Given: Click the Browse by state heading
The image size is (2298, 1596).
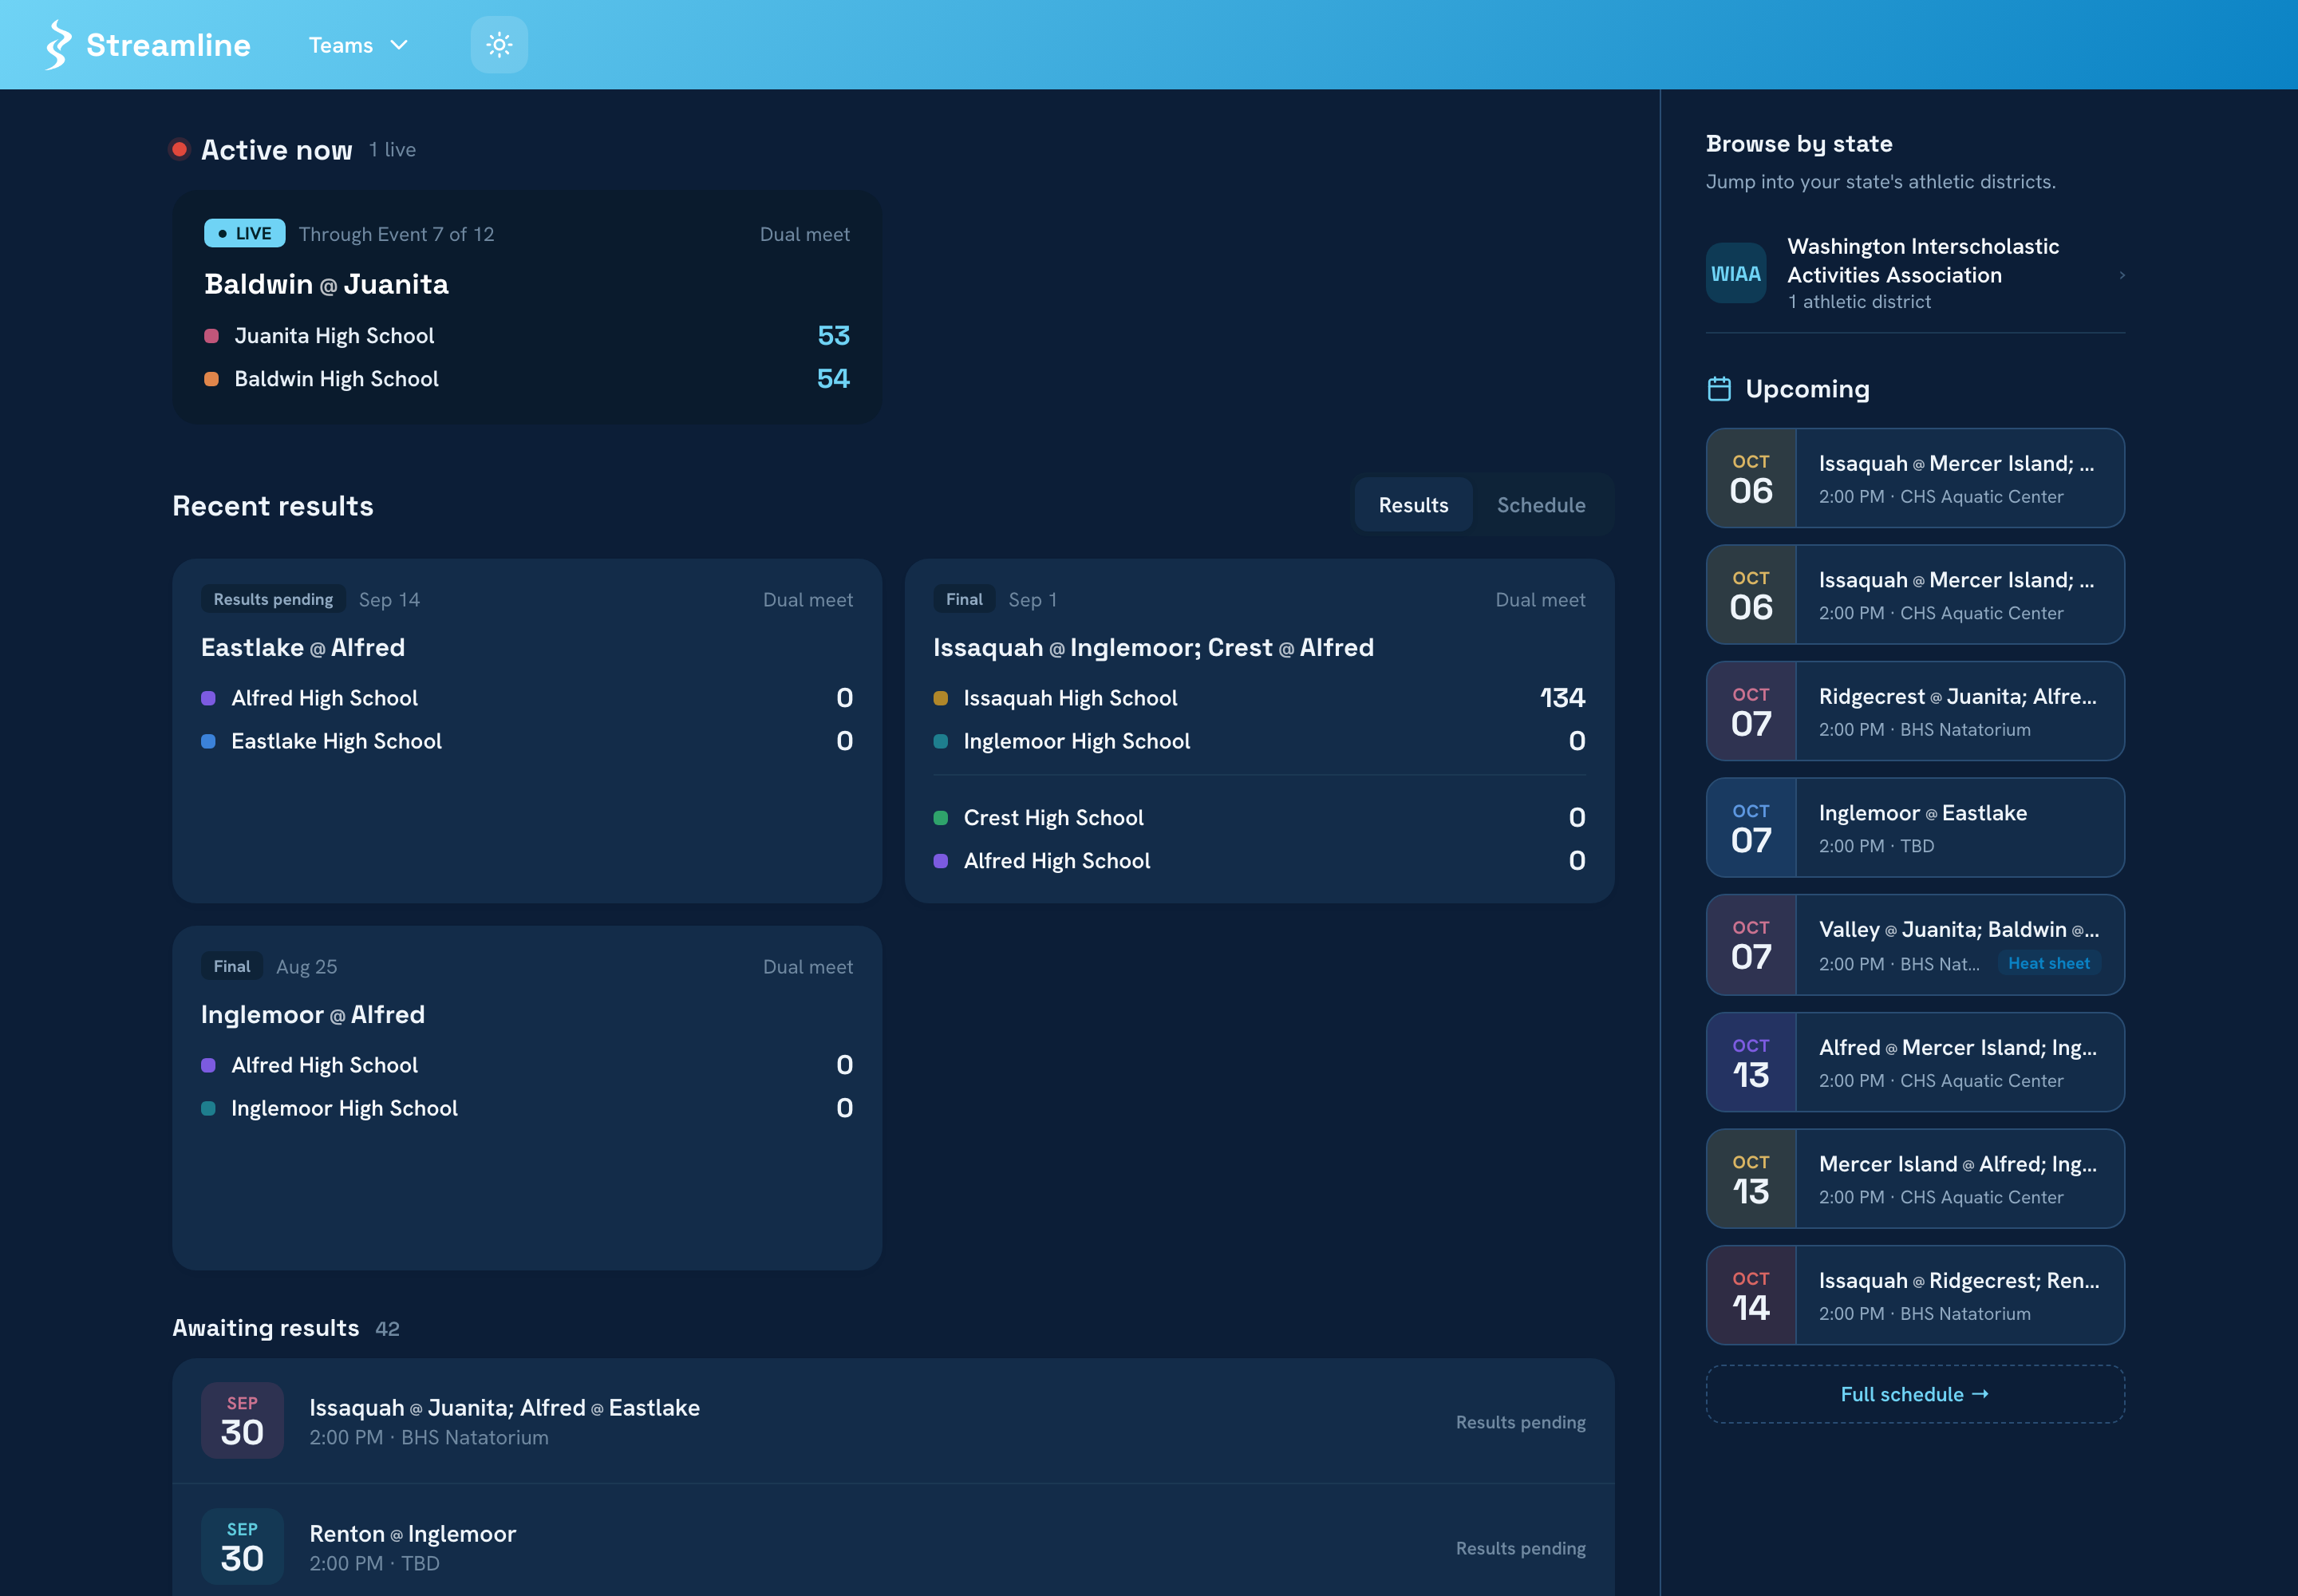Looking at the screenshot, I should click(x=1799, y=144).
